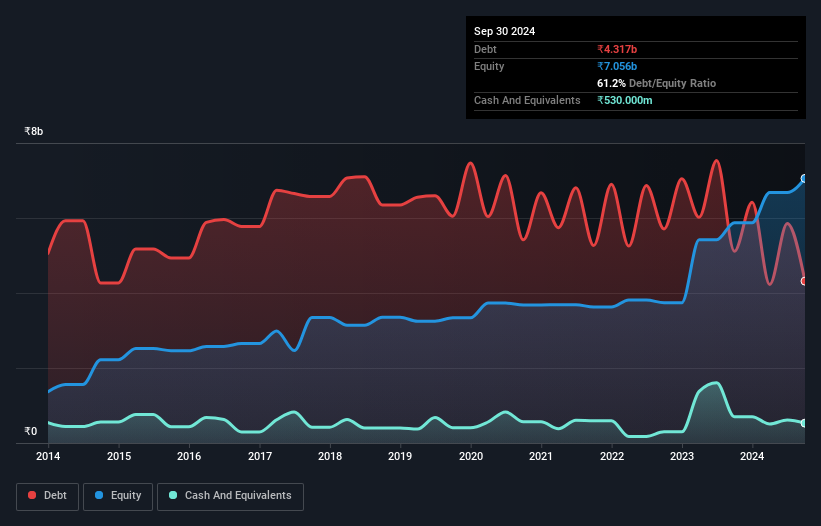This screenshot has height=526, width=821.
Task: Click the 2016 x-axis label
Action: click(189, 456)
